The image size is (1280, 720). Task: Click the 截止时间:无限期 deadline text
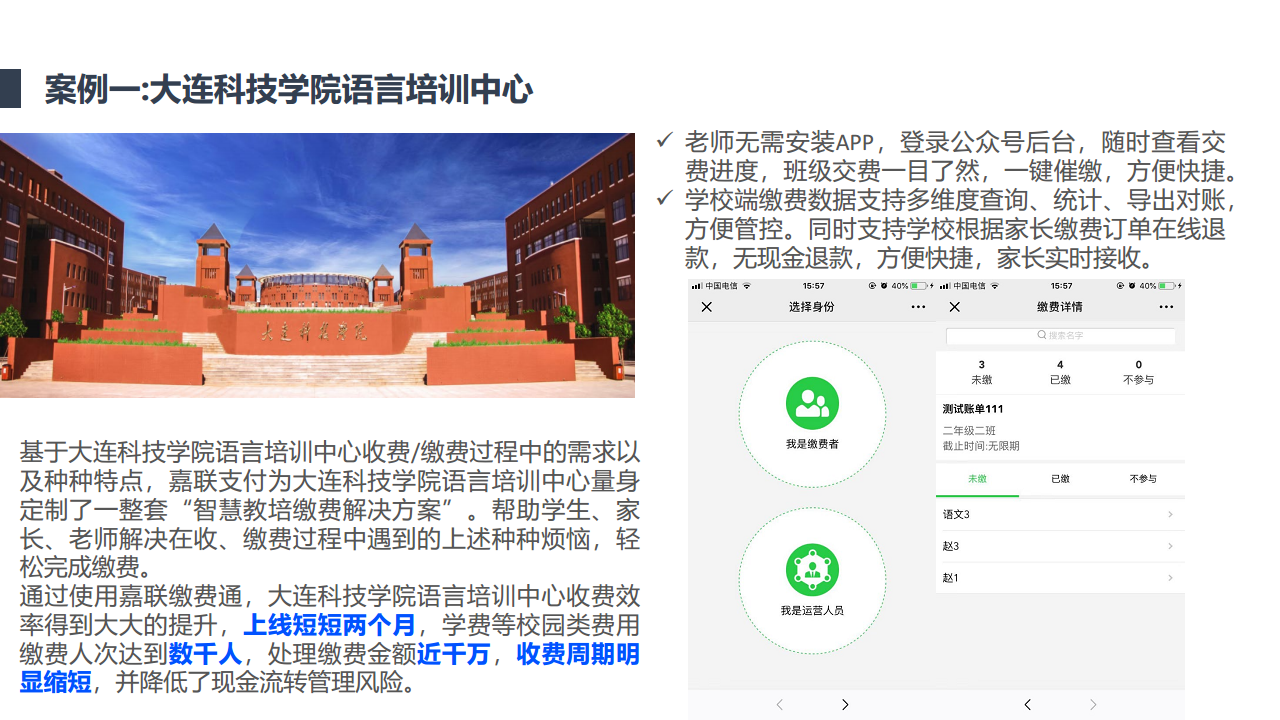click(981, 446)
